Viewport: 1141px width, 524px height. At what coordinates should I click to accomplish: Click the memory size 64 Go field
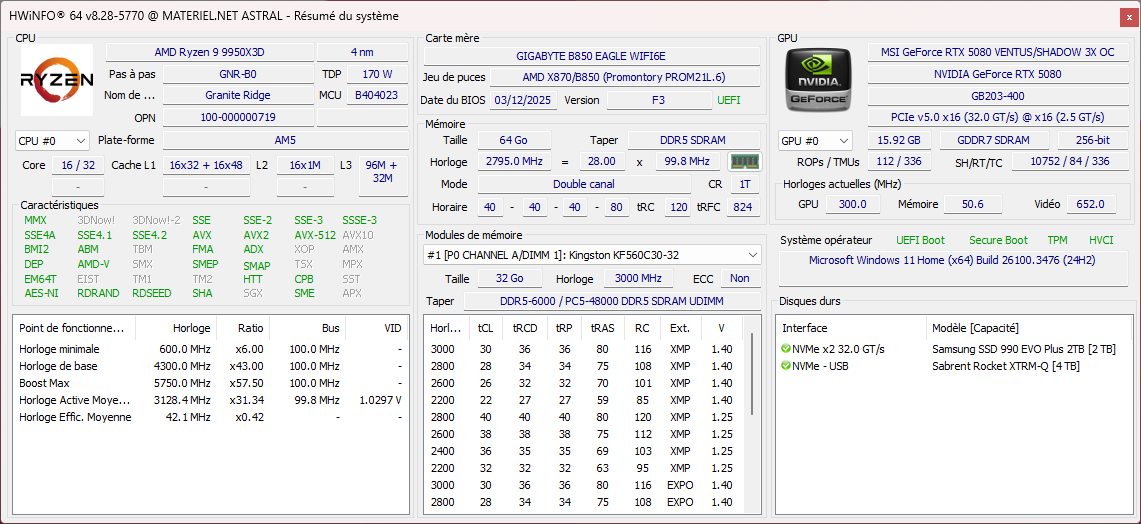point(514,140)
